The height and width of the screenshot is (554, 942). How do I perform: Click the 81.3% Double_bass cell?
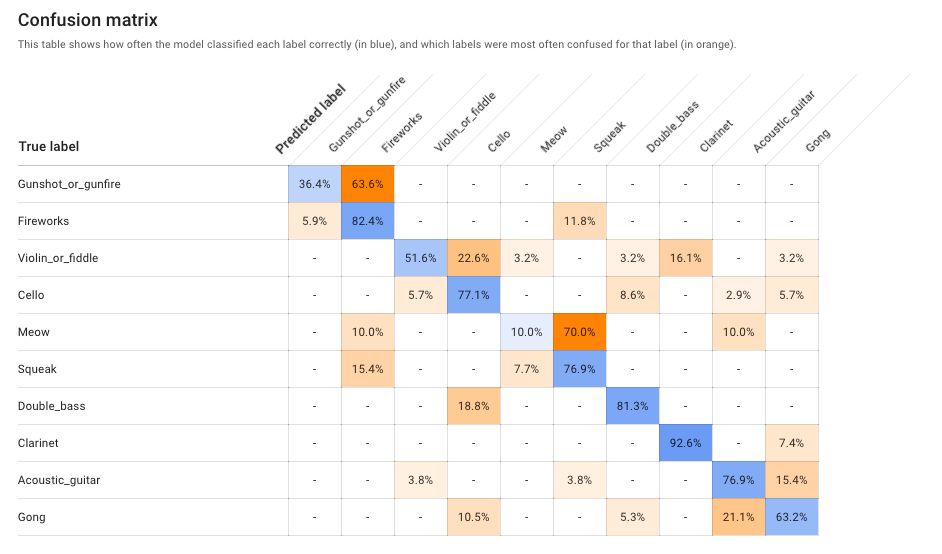pyautogui.click(x=632, y=406)
